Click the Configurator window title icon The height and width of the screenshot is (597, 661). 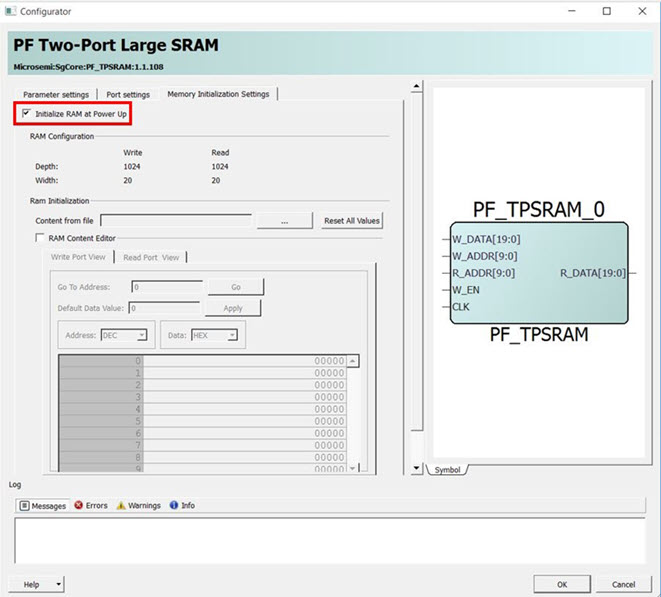click(11, 11)
